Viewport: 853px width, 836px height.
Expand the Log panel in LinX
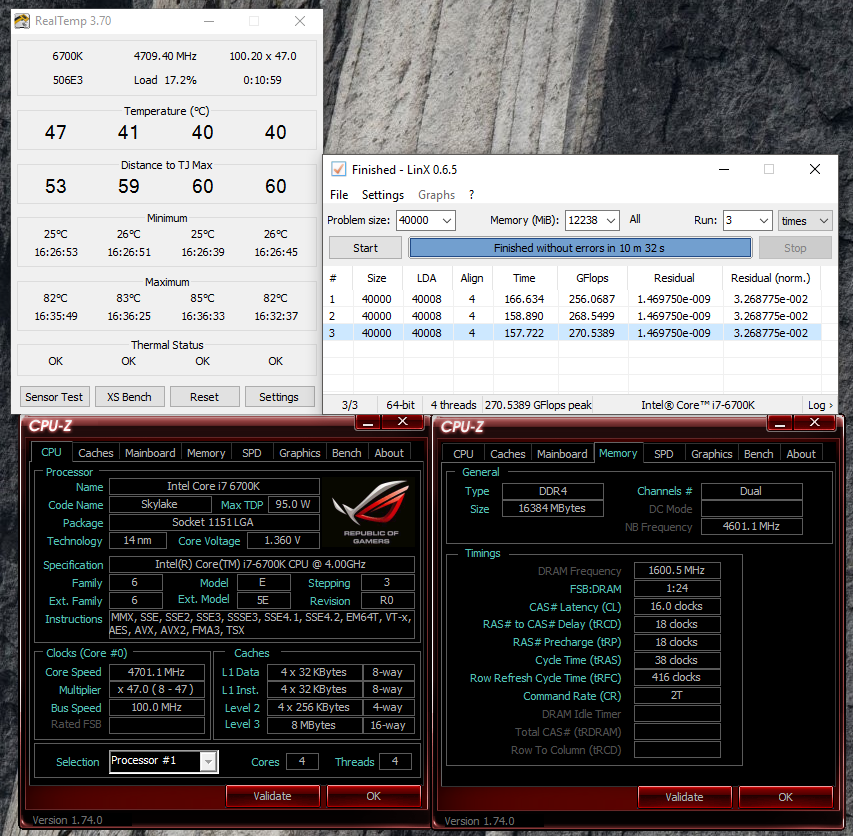pos(820,405)
